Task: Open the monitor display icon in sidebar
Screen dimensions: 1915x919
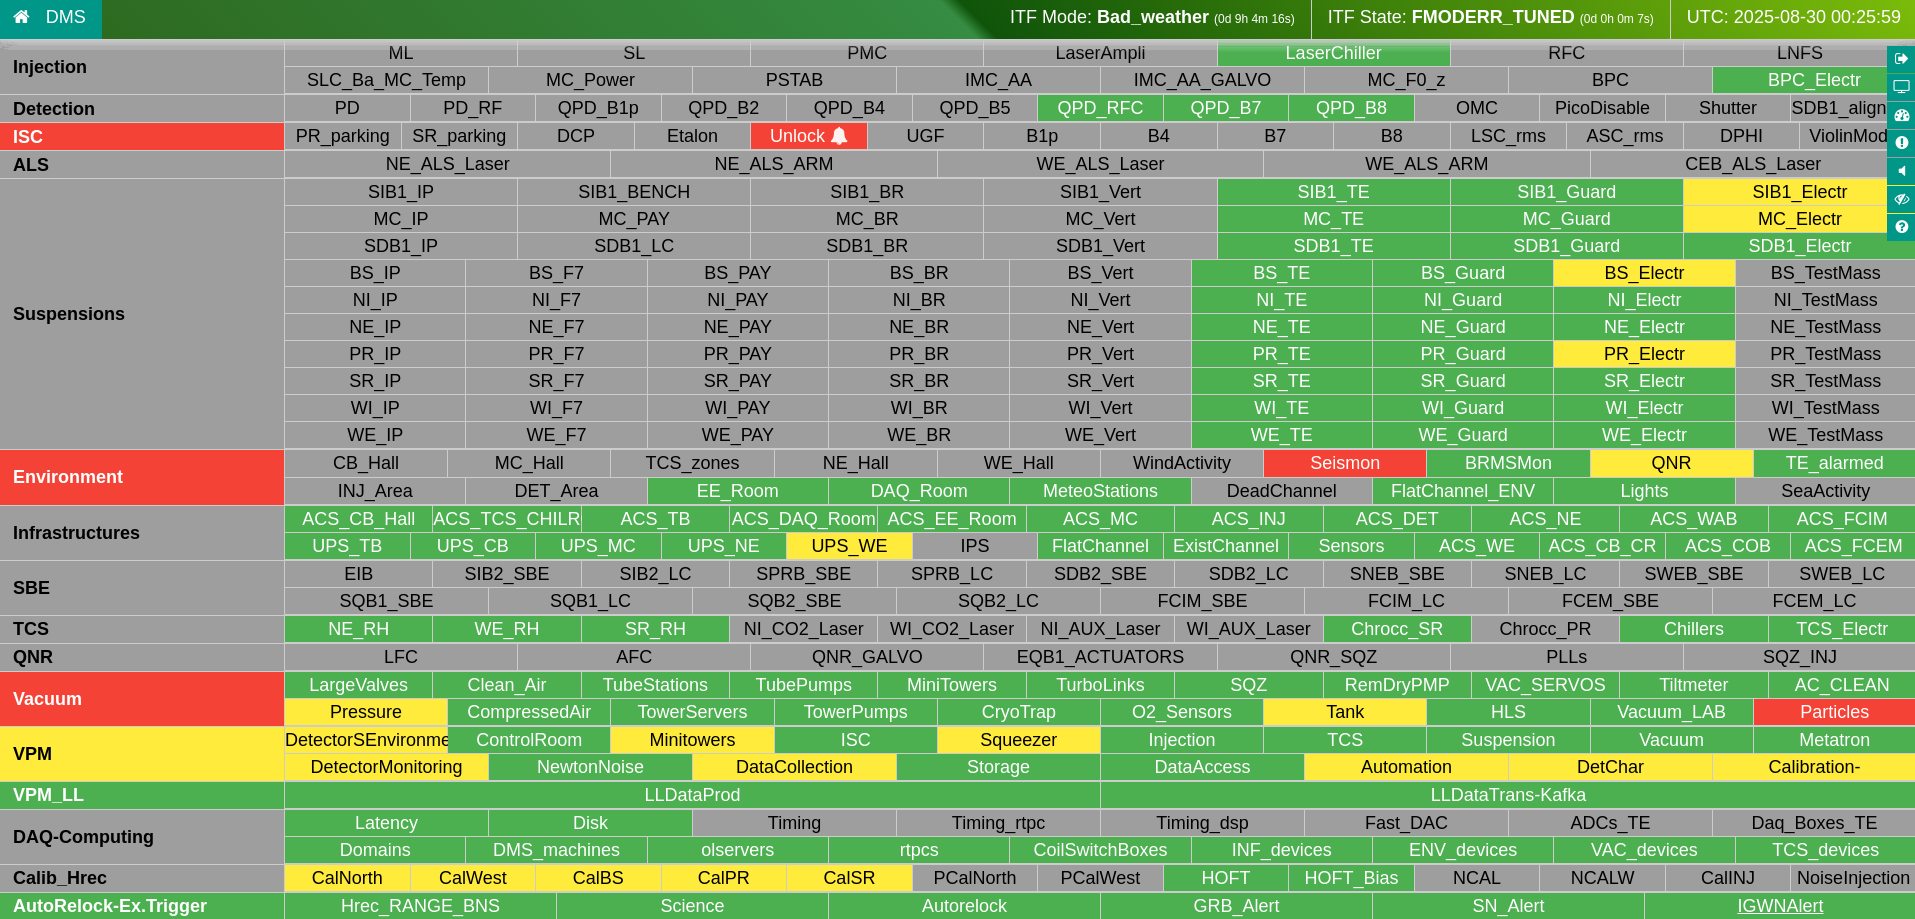Action: click(x=1901, y=87)
